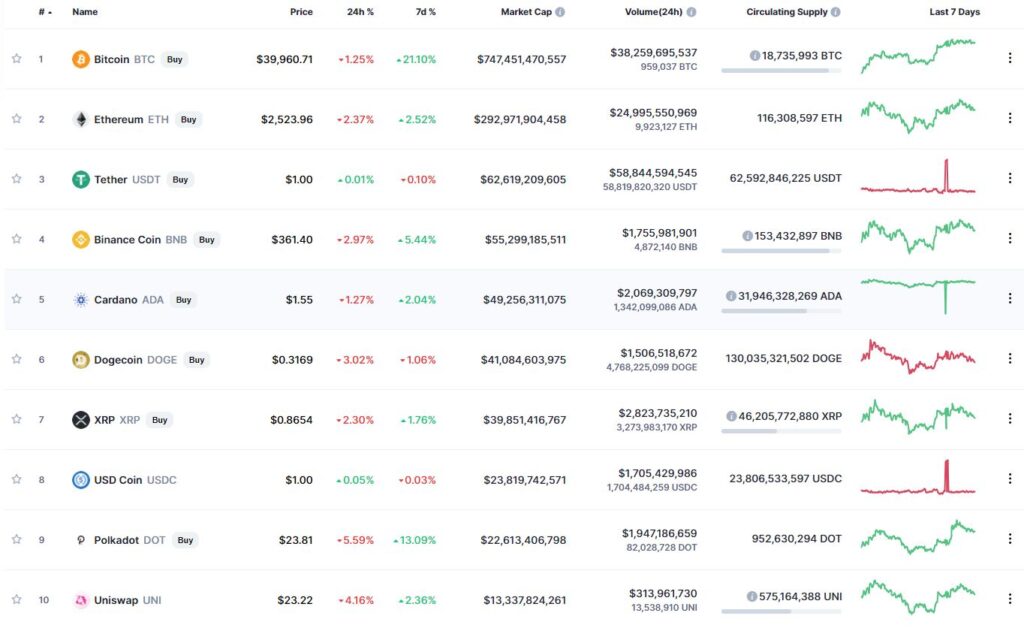1024x628 pixels.
Task: Open info icon beside Market Cap header
Action: (x=560, y=12)
